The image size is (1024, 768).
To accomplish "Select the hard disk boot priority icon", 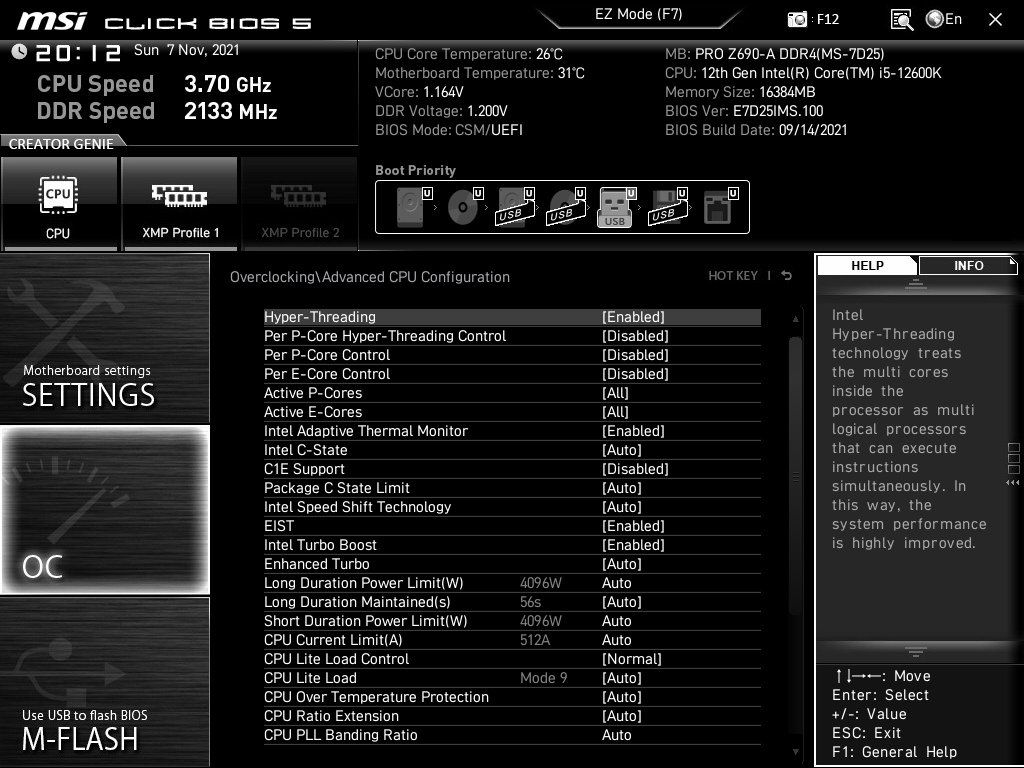I will [413, 207].
